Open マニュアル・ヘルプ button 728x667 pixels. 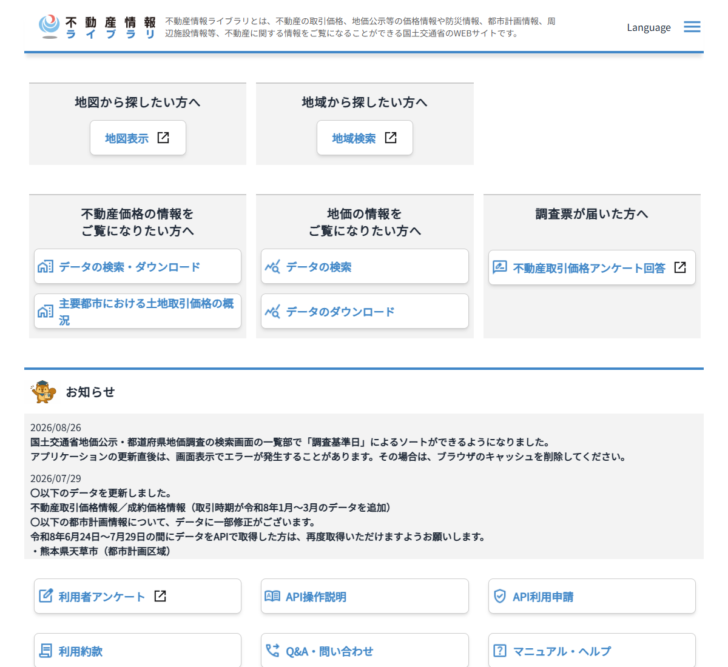click(592, 650)
